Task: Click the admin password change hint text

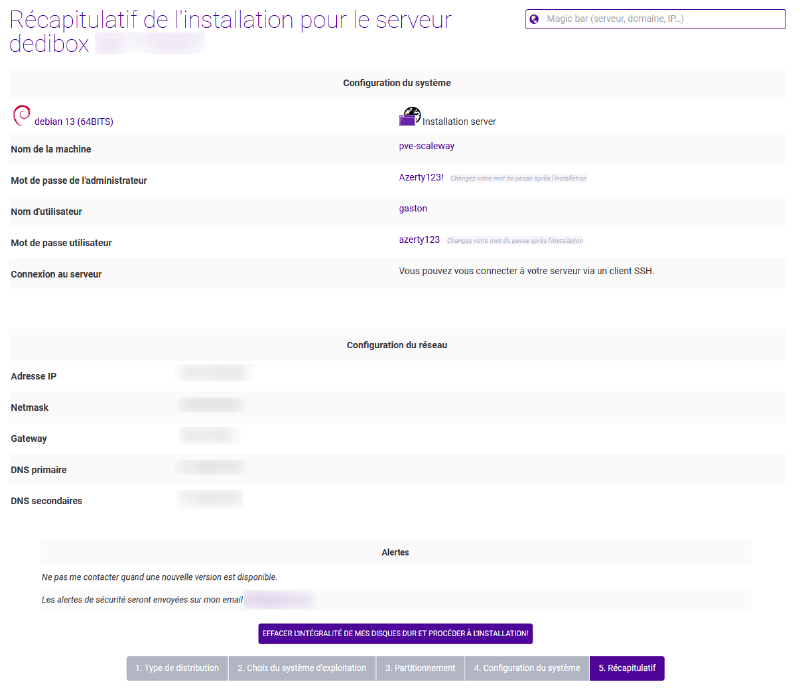Action: [517, 177]
